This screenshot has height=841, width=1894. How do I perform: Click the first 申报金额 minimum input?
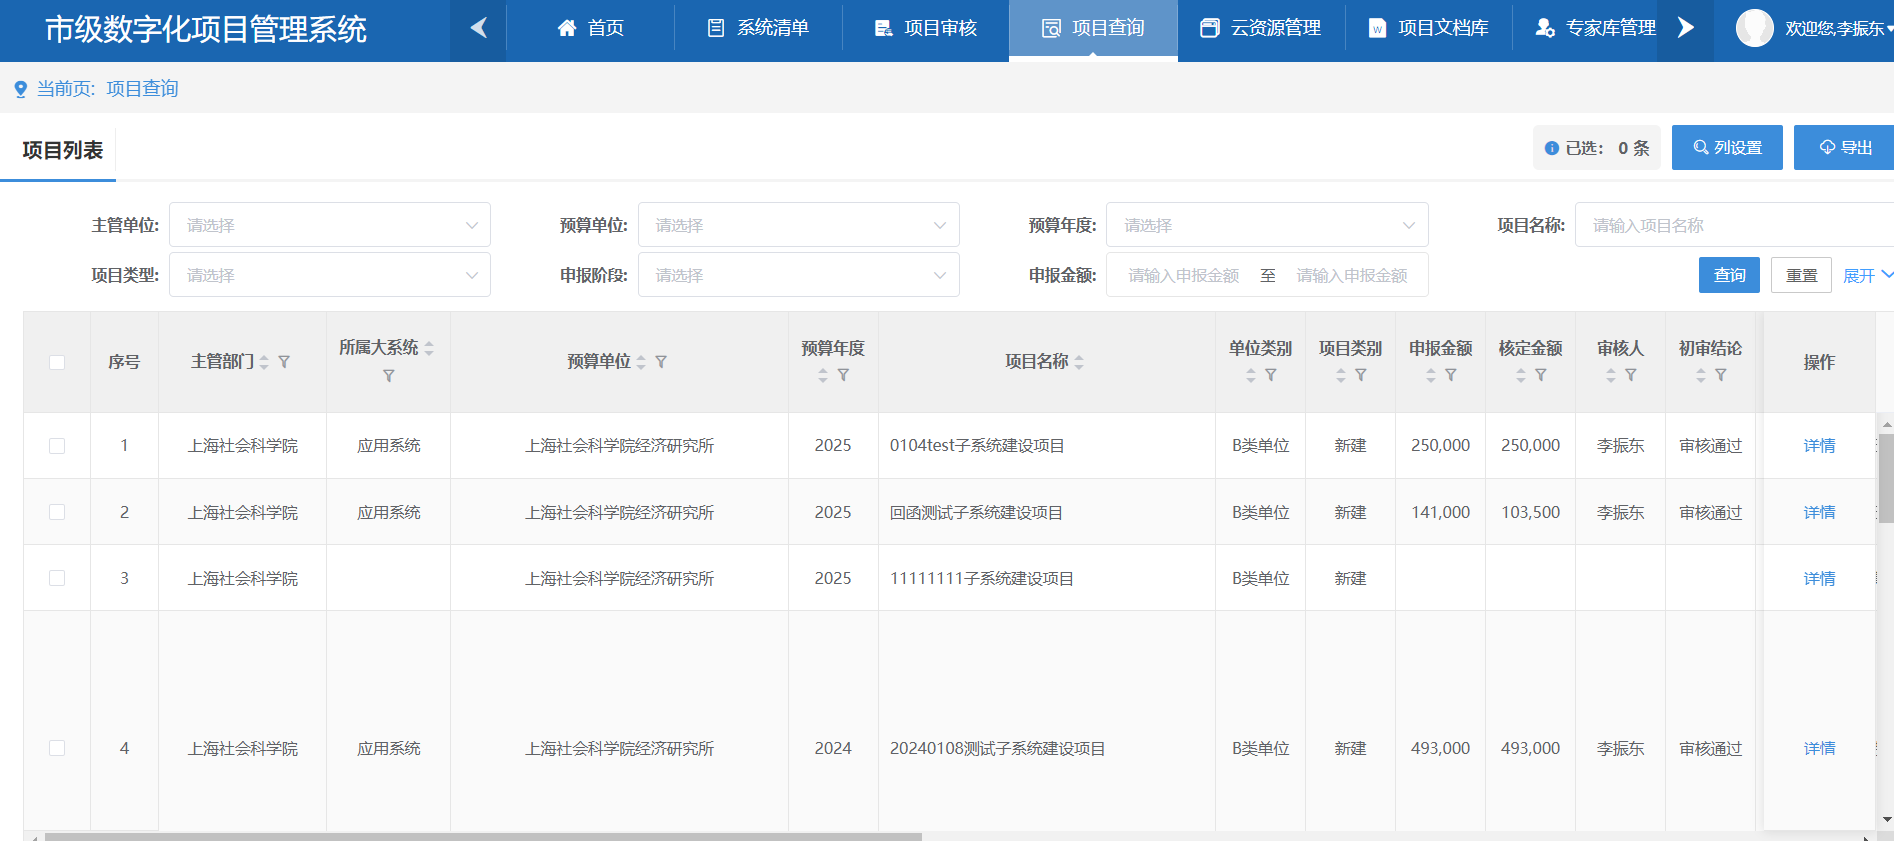[x=1184, y=275]
